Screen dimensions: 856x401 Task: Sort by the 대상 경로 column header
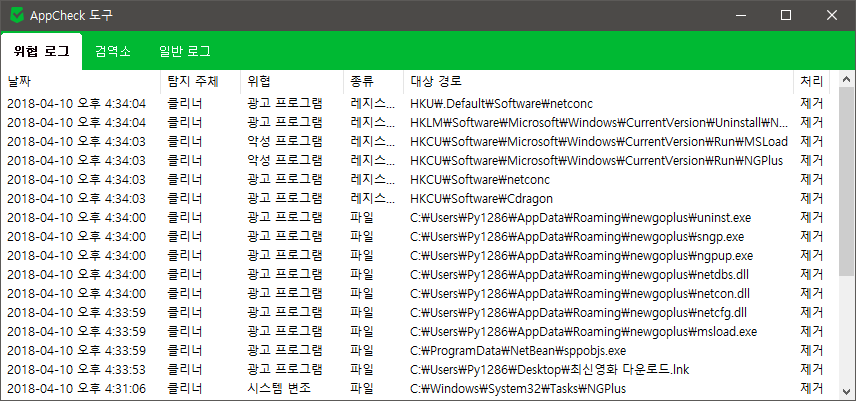click(x=598, y=81)
